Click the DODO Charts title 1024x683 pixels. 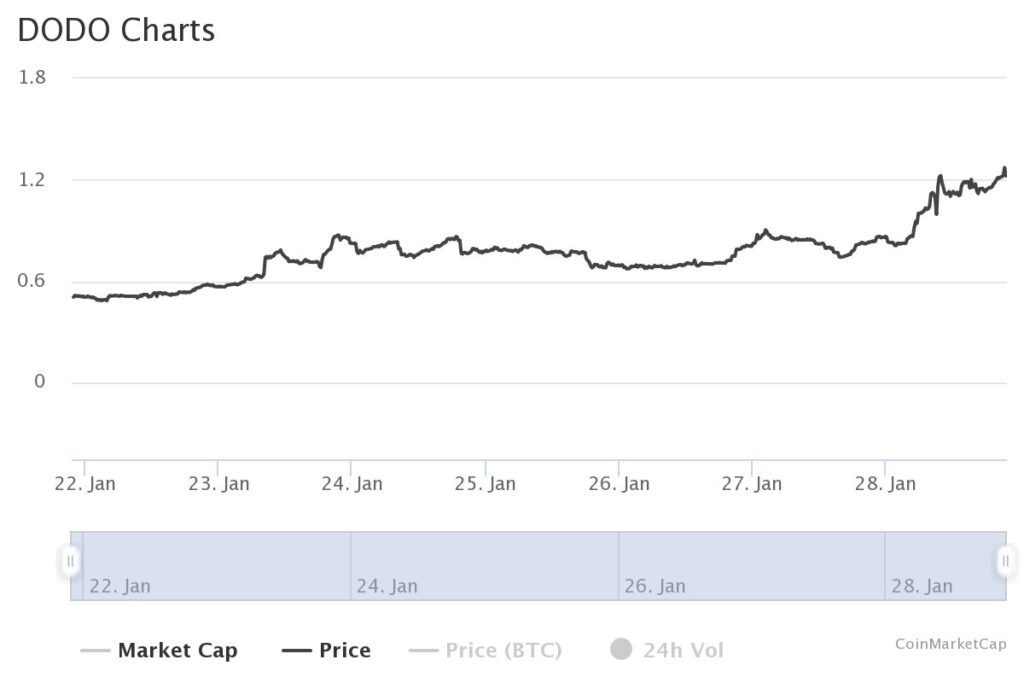116,30
